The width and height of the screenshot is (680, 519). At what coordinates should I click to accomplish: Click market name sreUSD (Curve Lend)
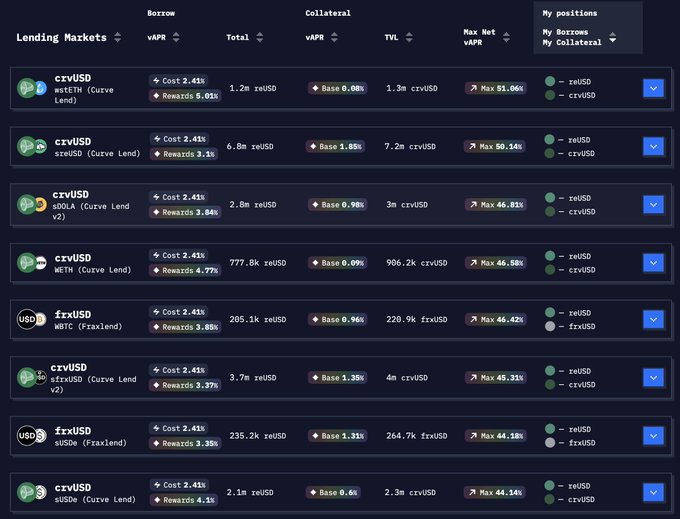pos(97,153)
